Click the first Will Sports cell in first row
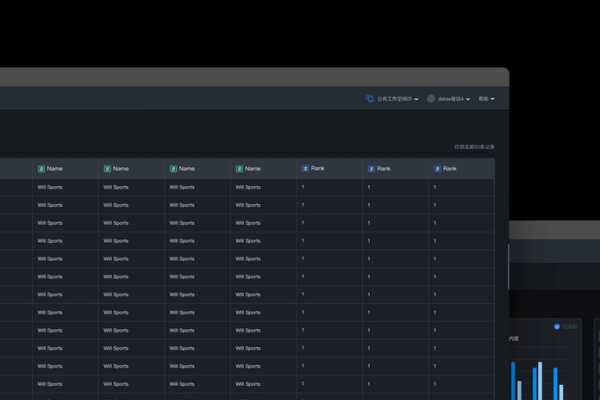 point(49,187)
